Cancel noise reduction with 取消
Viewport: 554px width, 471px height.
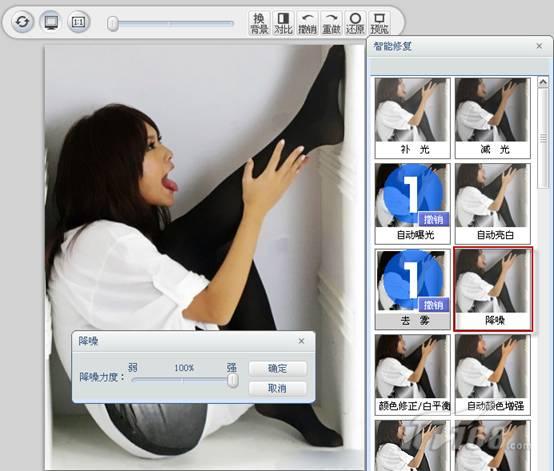(277, 389)
